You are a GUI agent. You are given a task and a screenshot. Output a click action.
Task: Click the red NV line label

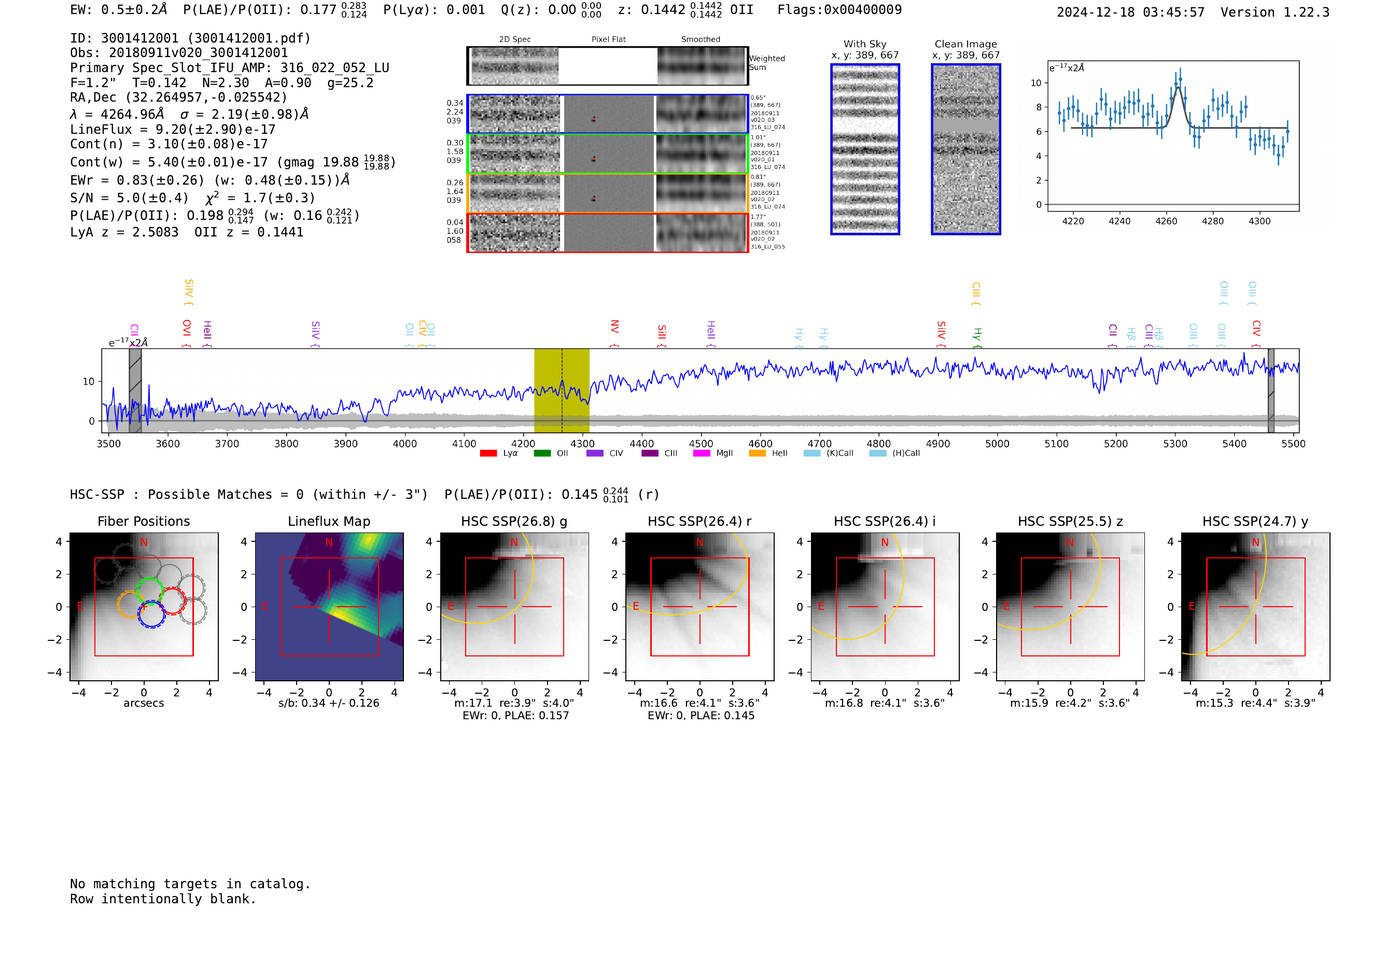615,334
